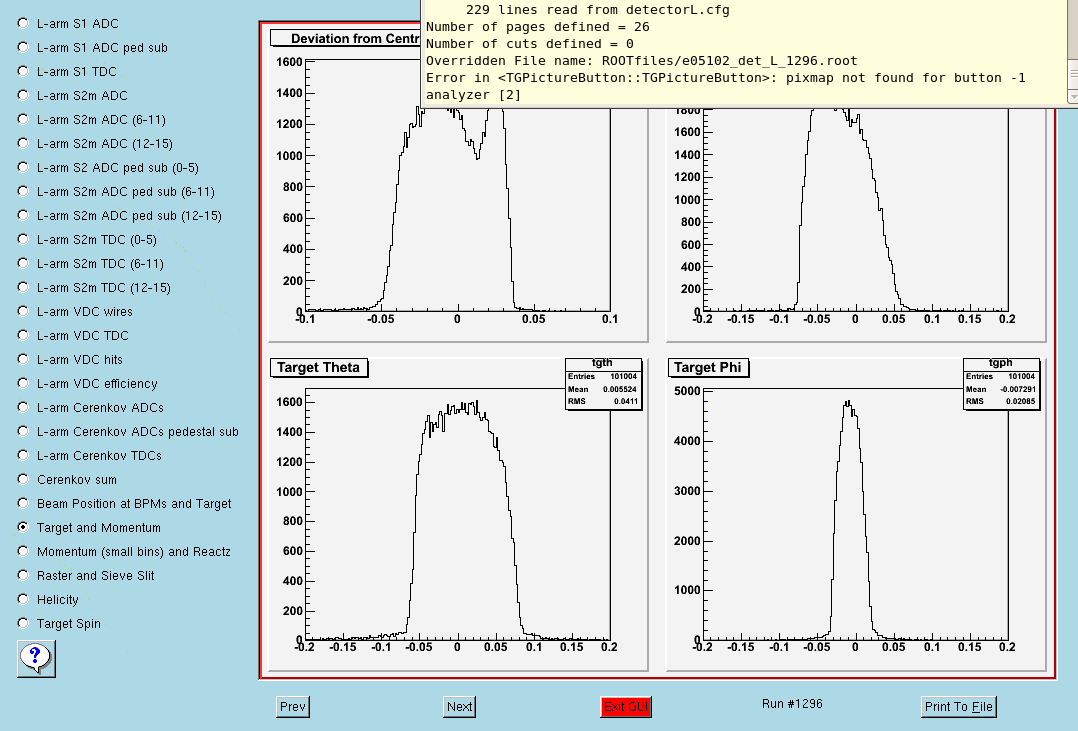Screen dimensions: 1078x731
Task: Switch to L-arm S2m TDC (12-15)
Action: point(23,287)
